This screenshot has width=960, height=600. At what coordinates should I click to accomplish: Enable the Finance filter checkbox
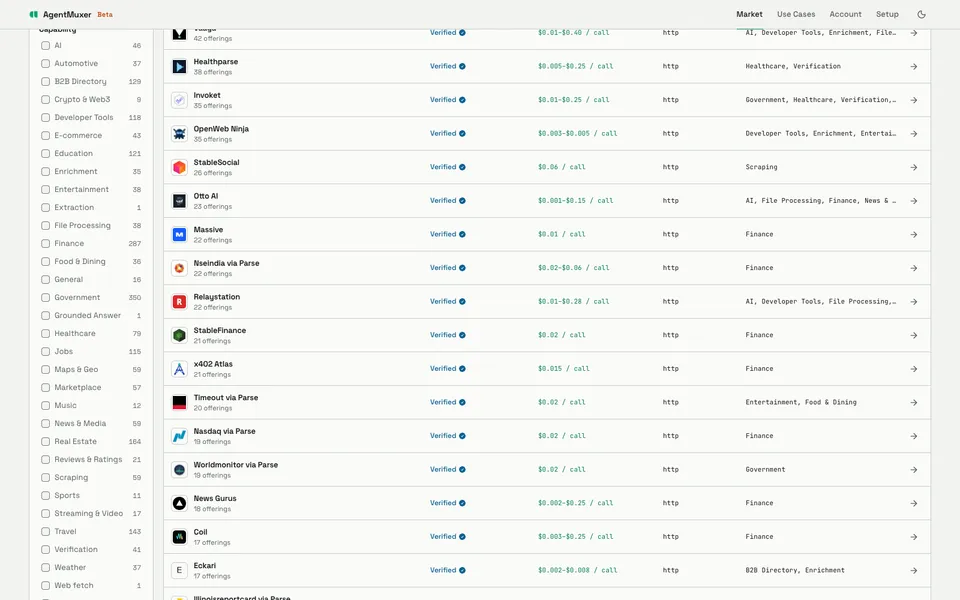pos(45,244)
